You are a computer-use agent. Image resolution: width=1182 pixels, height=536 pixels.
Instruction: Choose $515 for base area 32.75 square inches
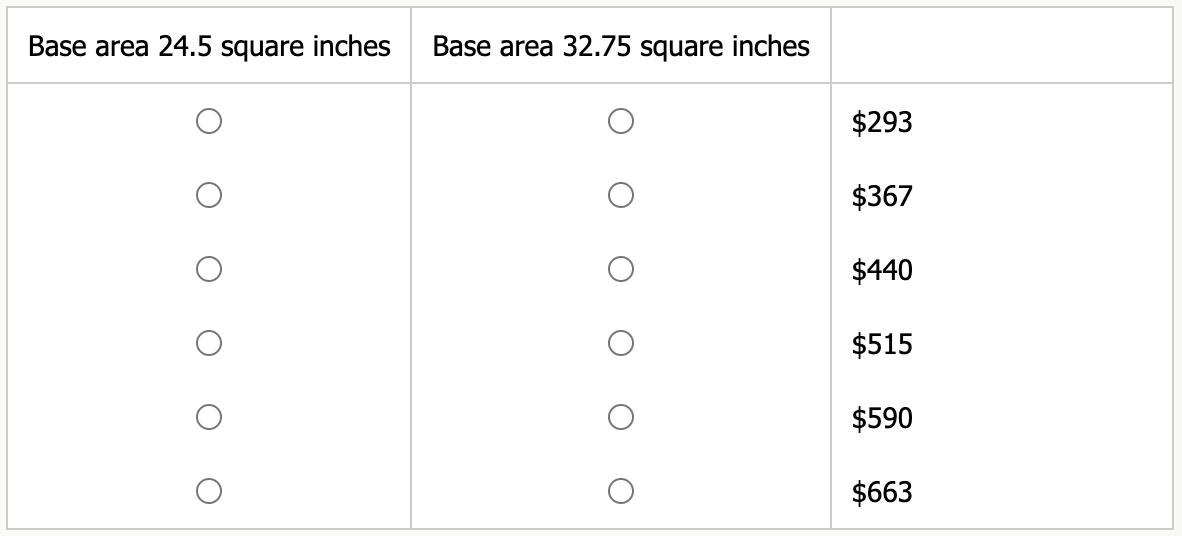620,343
